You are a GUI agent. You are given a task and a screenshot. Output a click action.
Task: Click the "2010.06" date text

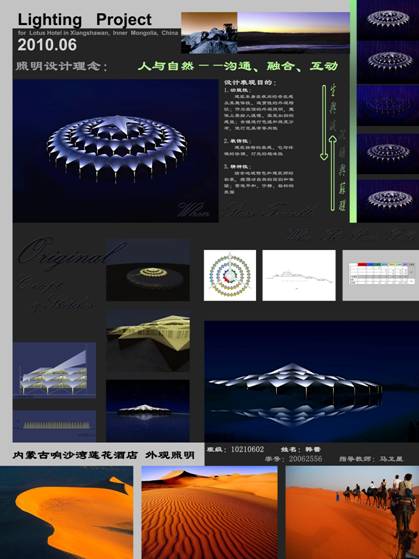coord(47,45)
